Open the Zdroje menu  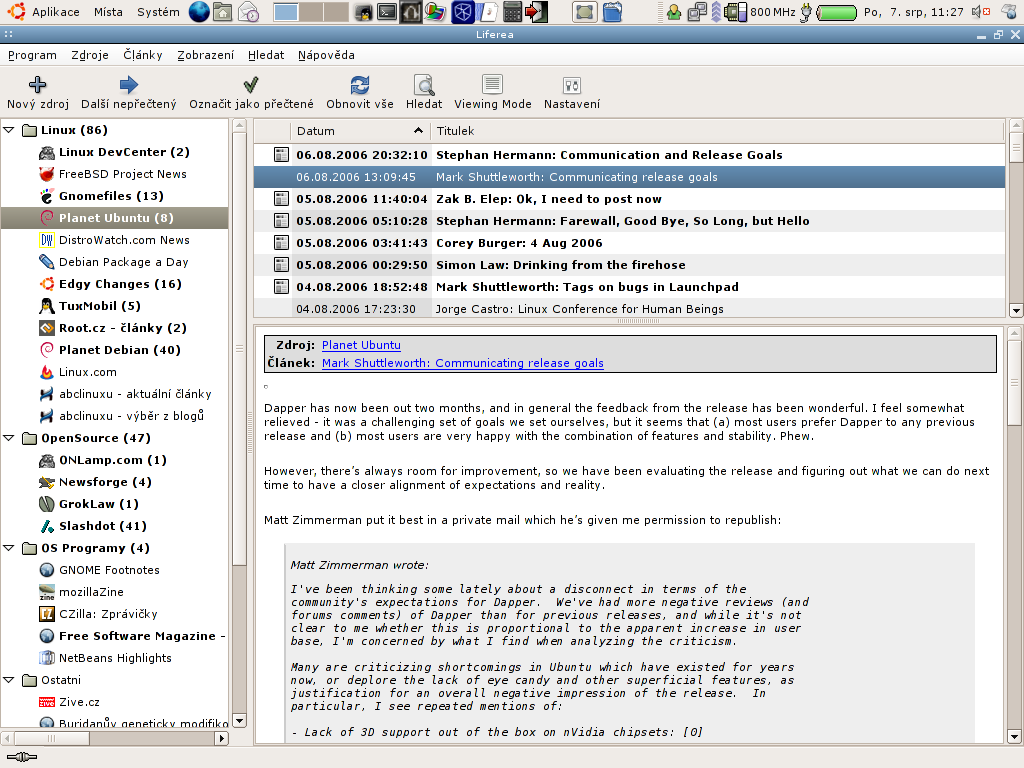[x=90, y=55]
